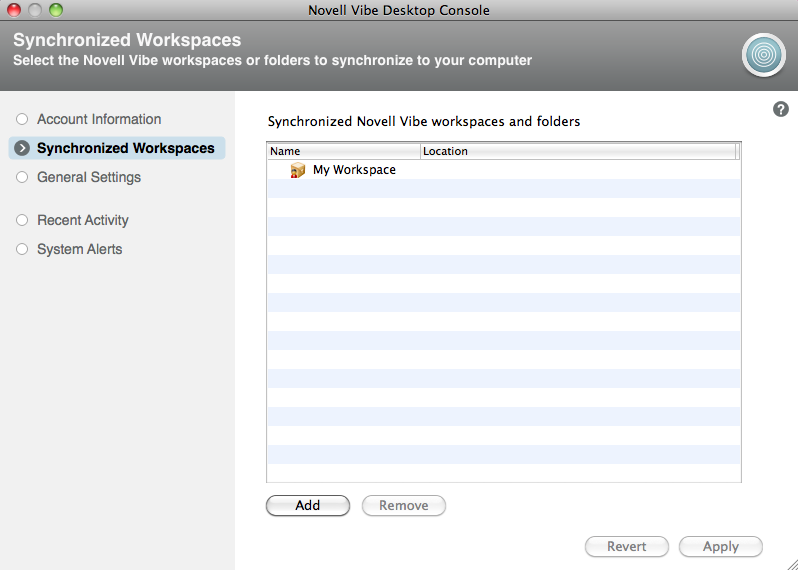Click the Remove button
Screen dimensions: 798x570
coord(404,506)
